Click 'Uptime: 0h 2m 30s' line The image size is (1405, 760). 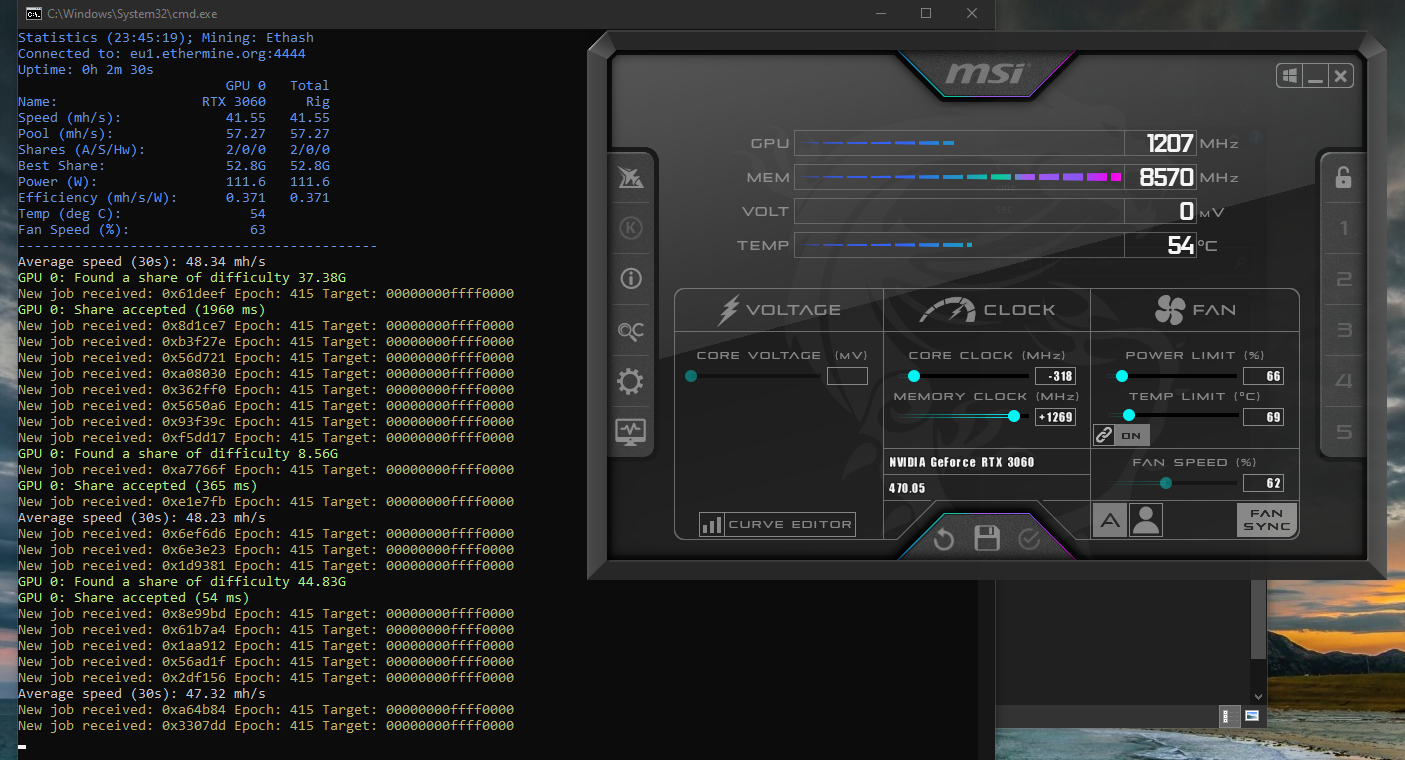[x=86, y=69]
